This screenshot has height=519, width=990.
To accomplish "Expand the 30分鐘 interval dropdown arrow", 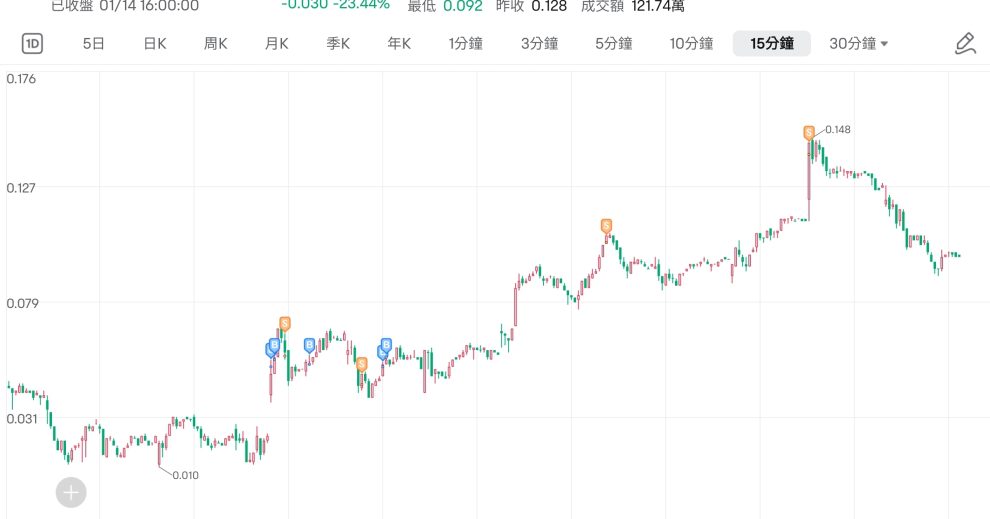I will click(x=884, y=44).
